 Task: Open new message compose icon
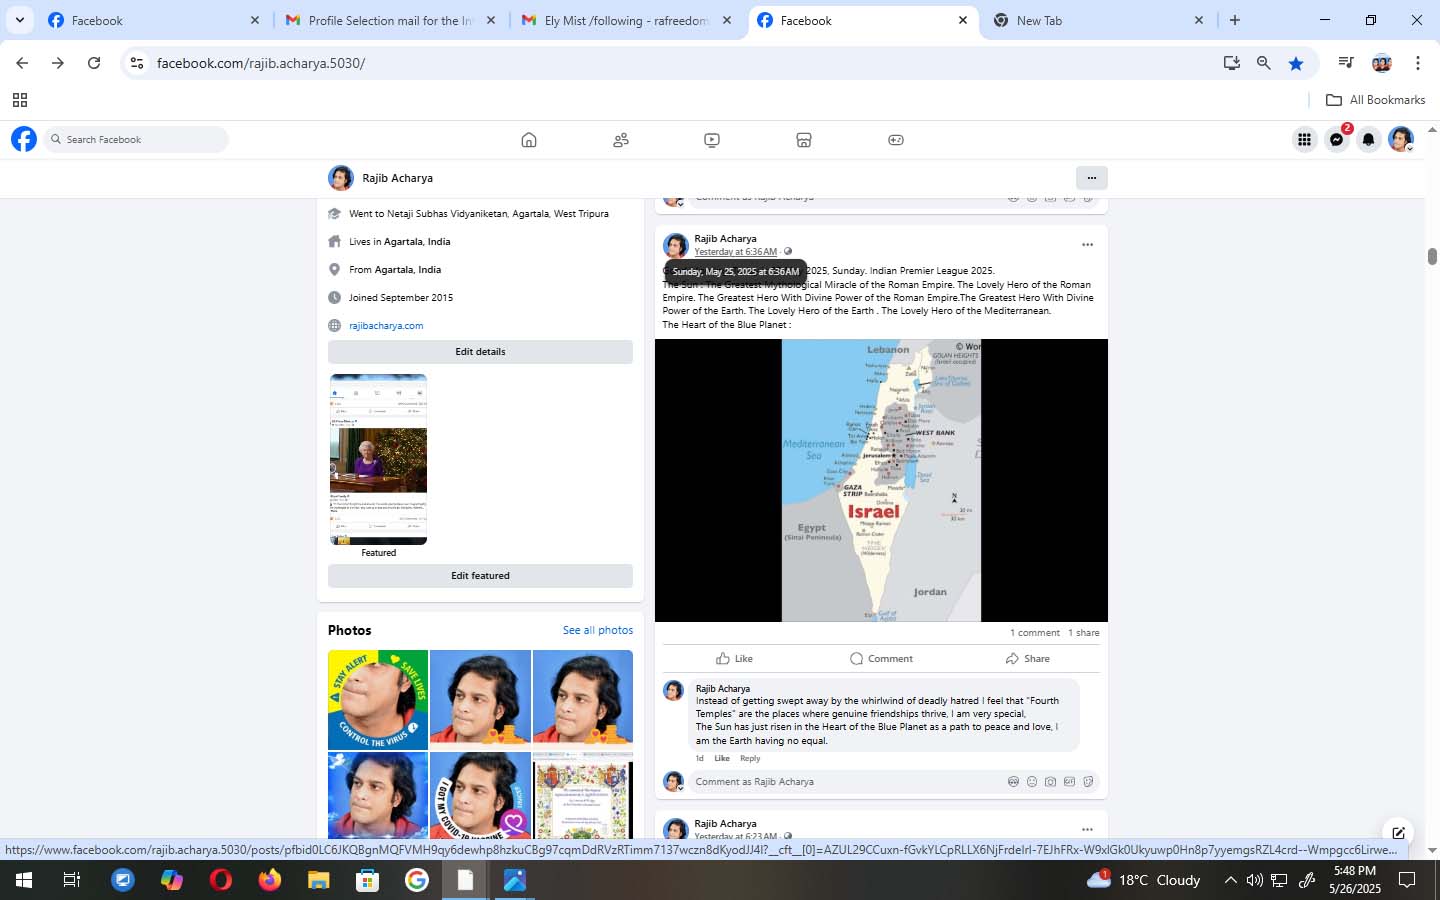pos(1398,832)
